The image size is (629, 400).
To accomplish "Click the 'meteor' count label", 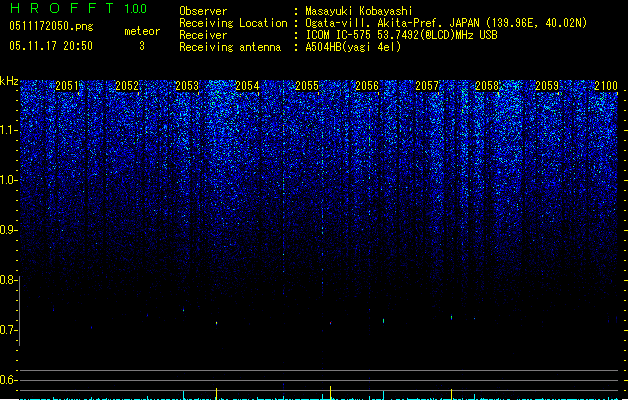I will click(142, 31).
